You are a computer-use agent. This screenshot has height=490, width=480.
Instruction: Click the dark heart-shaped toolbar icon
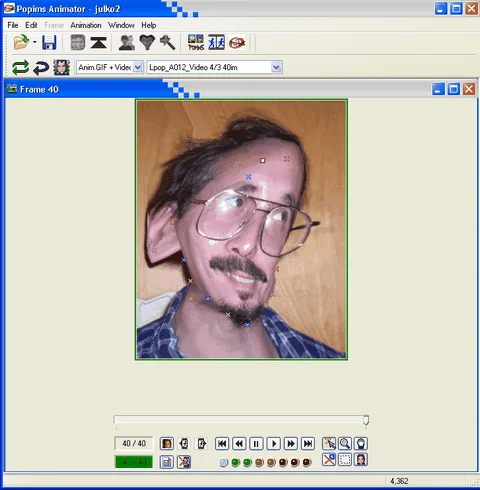[x=147, y=43]
